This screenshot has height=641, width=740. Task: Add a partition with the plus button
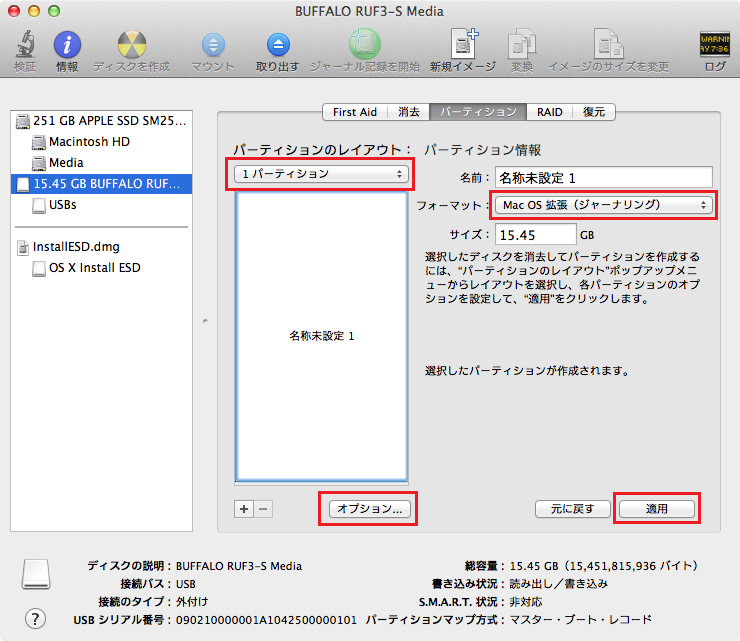pyautogui.click(x=244, y=509)
